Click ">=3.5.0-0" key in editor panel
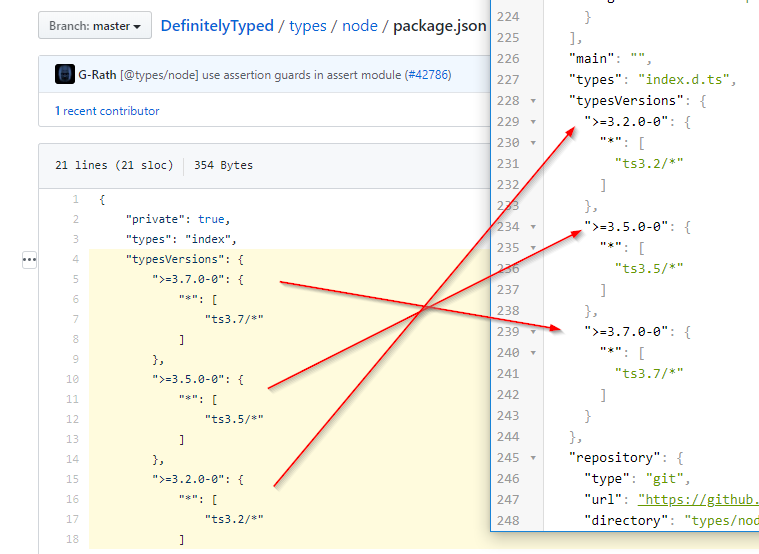The width and height of the screenshot is (759, 554). [626, 227]
